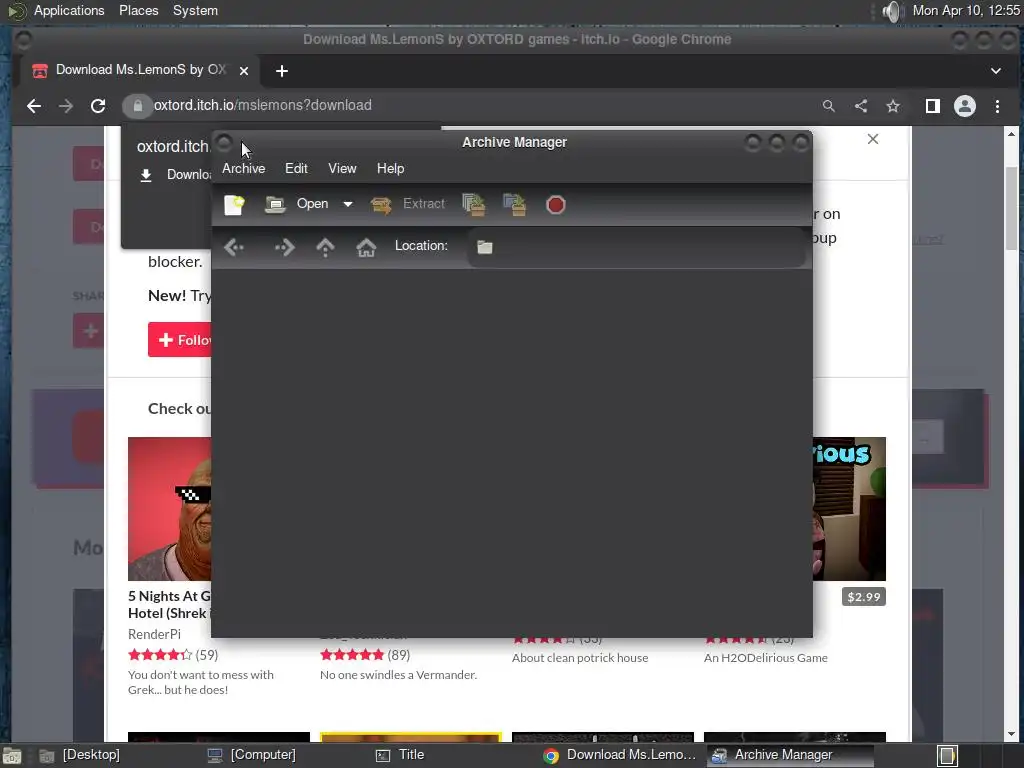This screenshot has height=768, width=1024.
Task: Open the Chrome profile avatar
Action: coord(965,106)
